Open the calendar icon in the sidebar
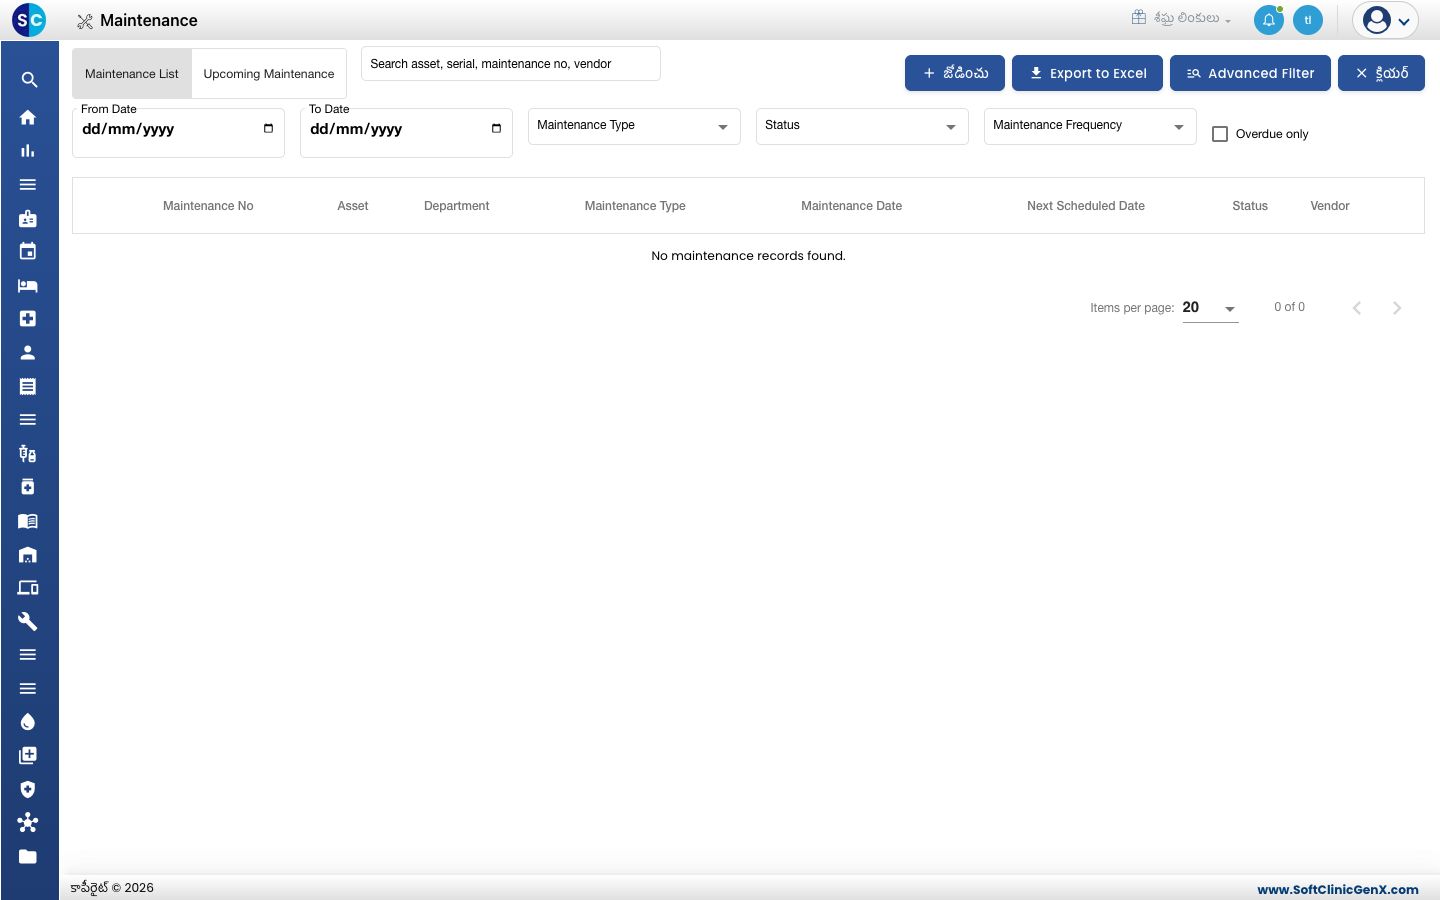The height and width of the screenshot is (900, 1440). (x=28, y=252)
